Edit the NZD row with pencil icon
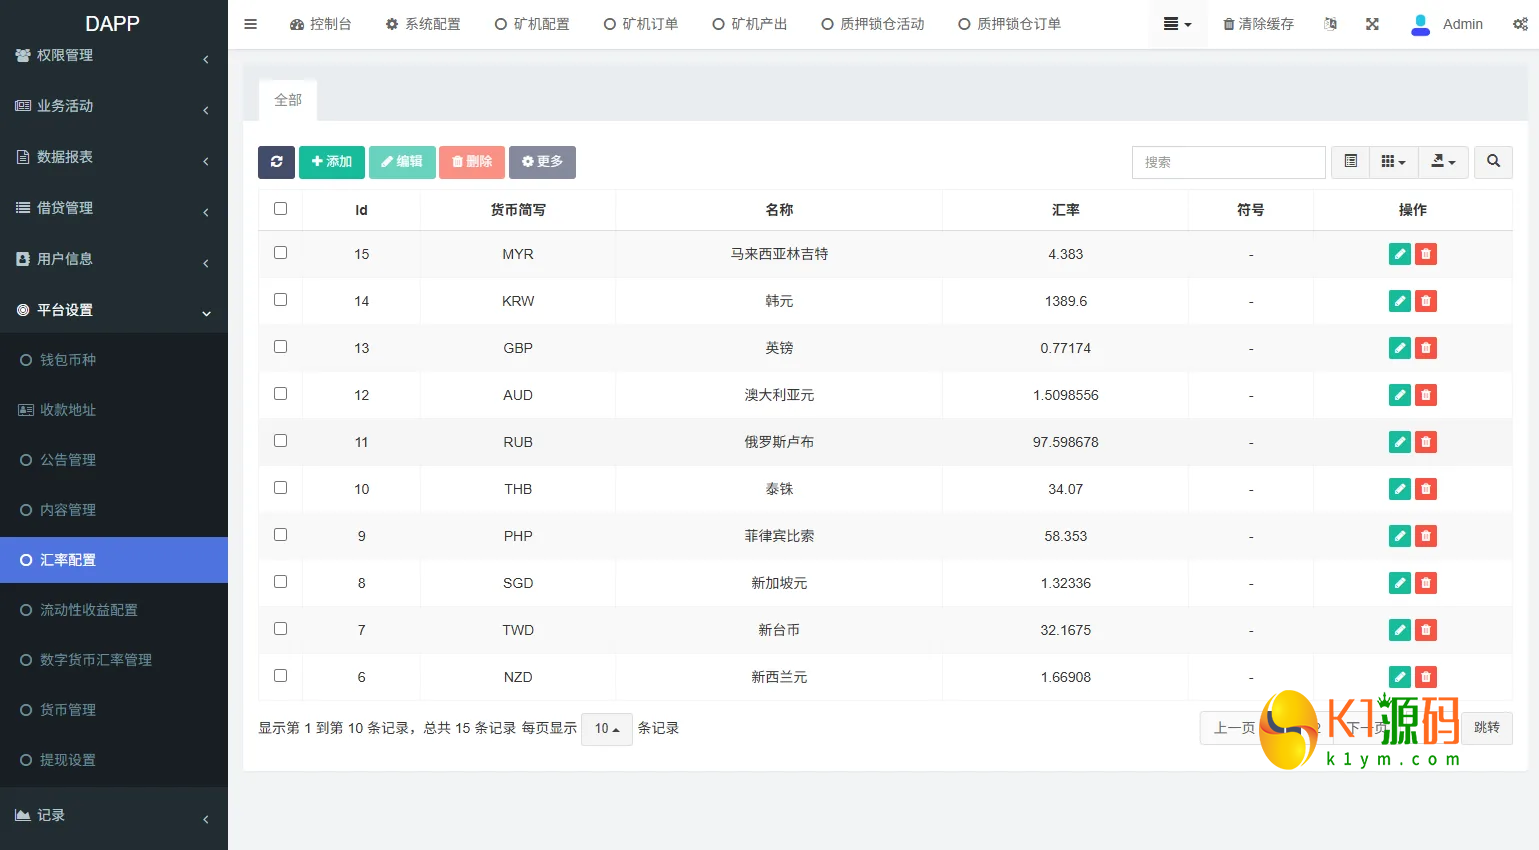 pos(1400,677)
